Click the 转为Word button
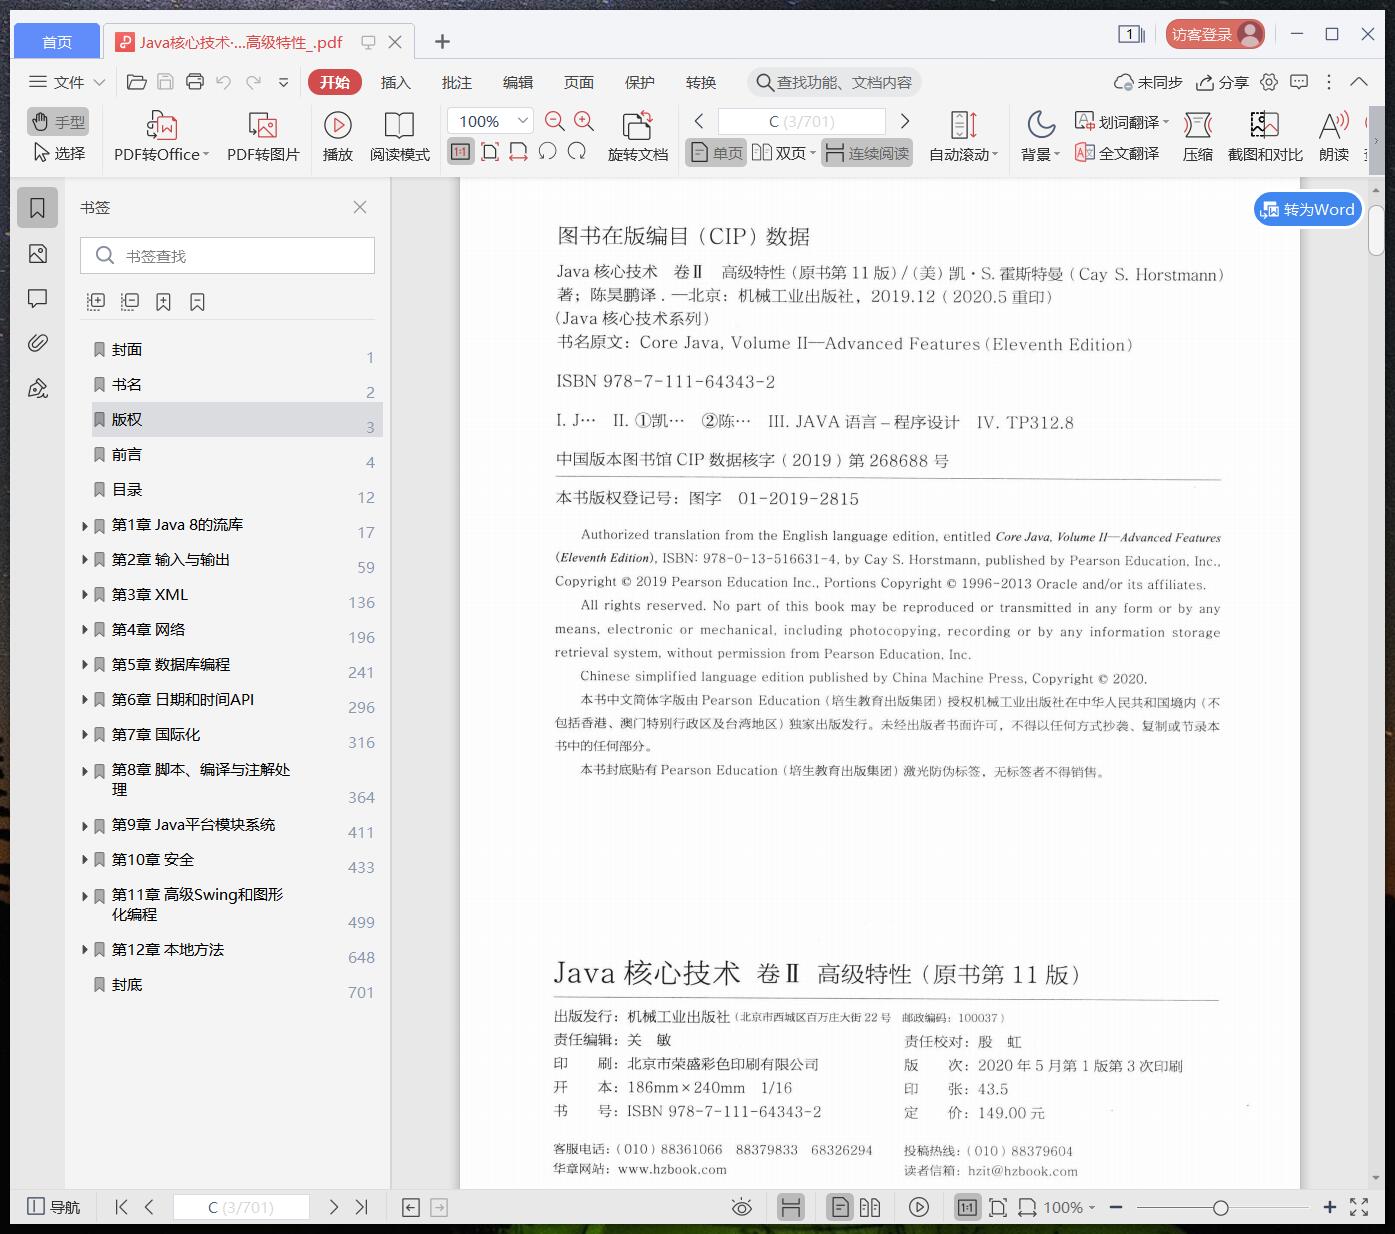 point(1308,209)
